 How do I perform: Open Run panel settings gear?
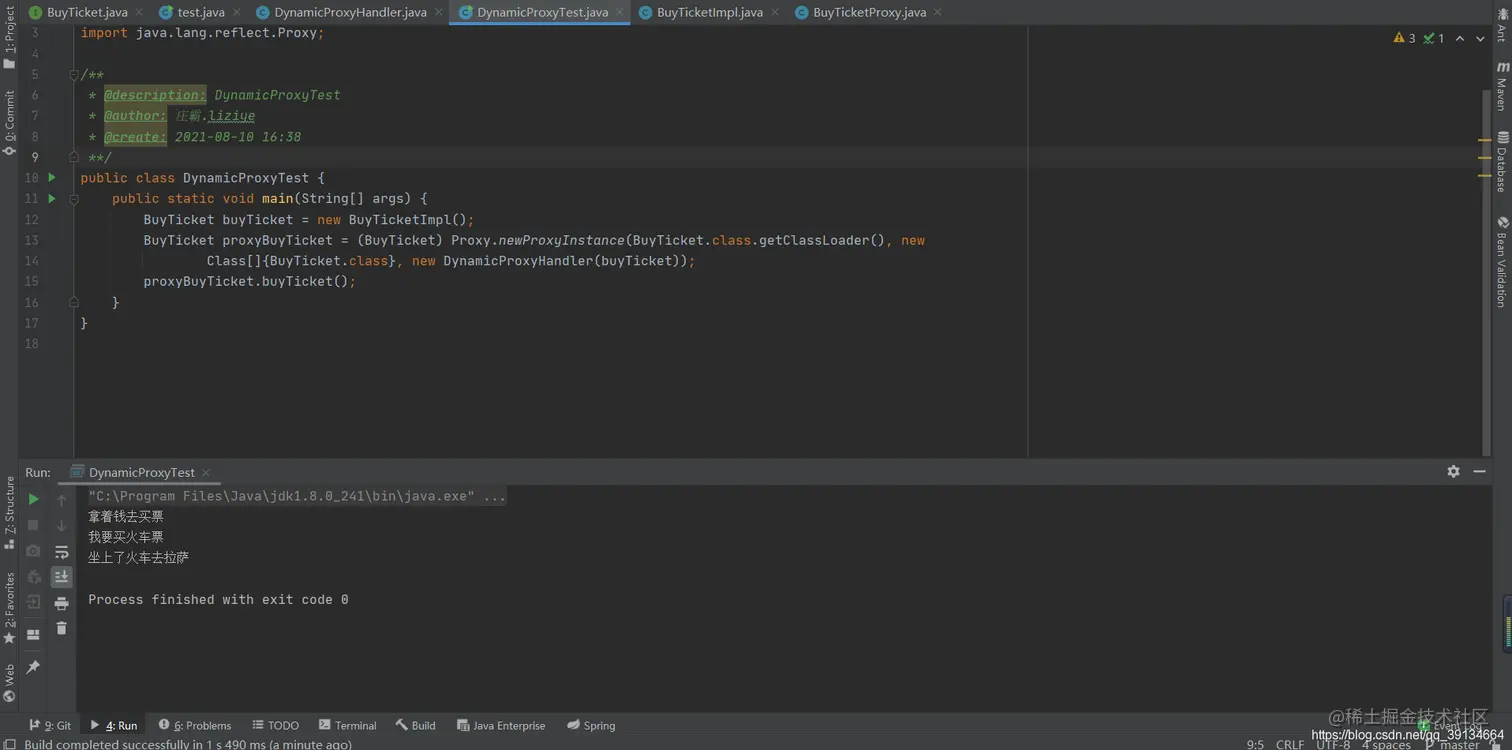point(1453,471)
